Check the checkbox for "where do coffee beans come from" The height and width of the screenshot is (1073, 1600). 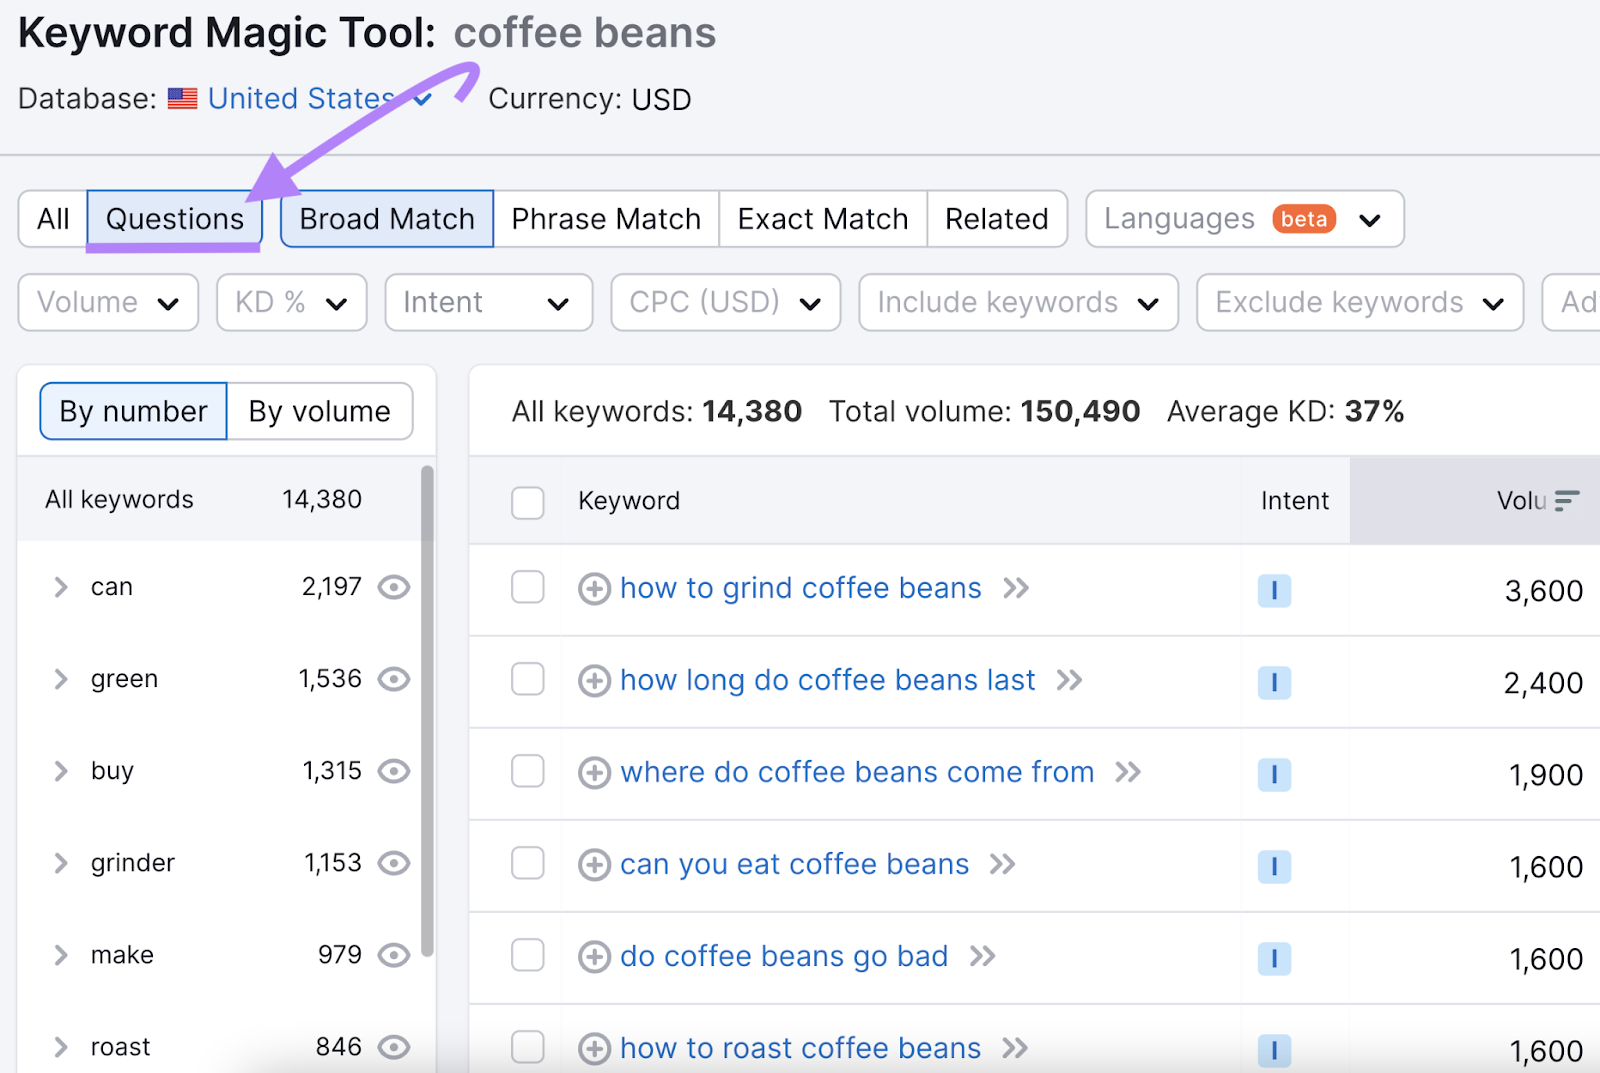528,771
